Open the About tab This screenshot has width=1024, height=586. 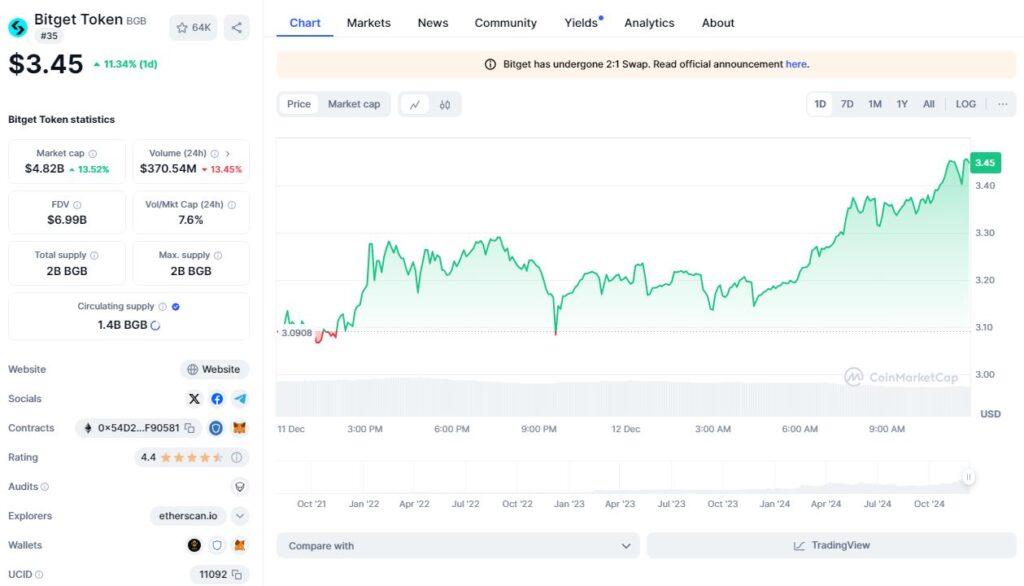(718, 23)
